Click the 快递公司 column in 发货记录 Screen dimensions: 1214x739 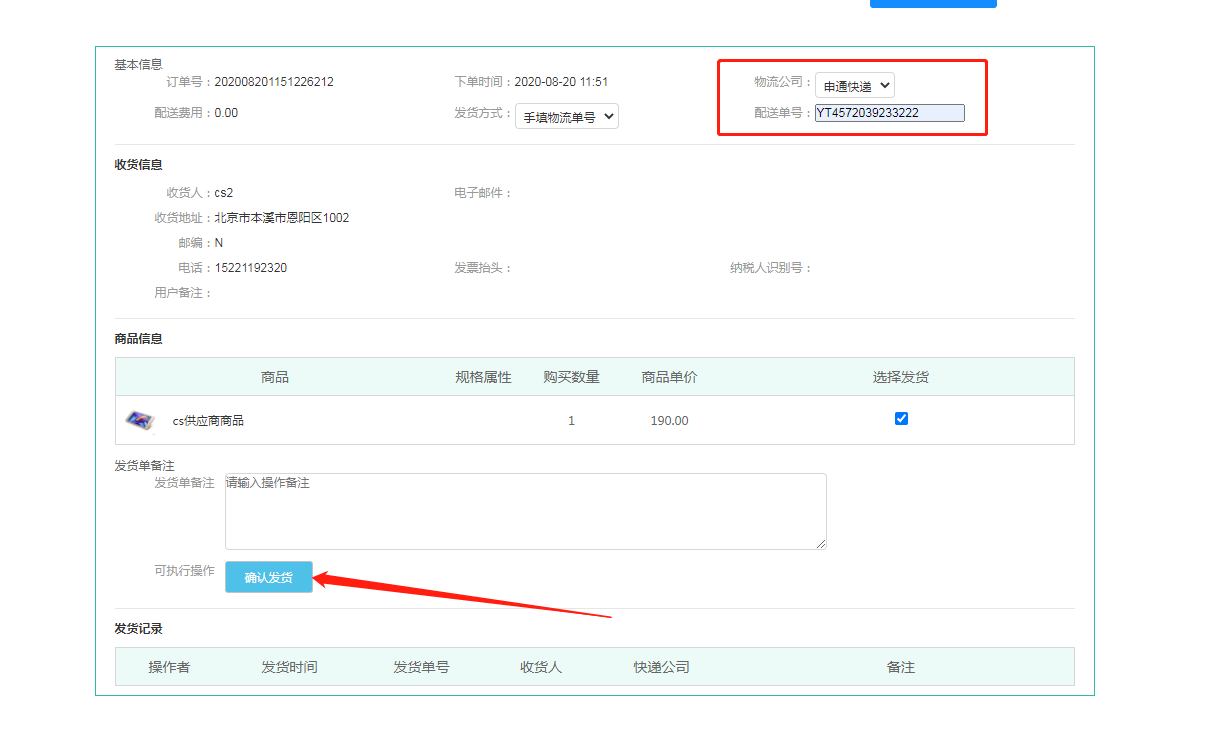661,667
